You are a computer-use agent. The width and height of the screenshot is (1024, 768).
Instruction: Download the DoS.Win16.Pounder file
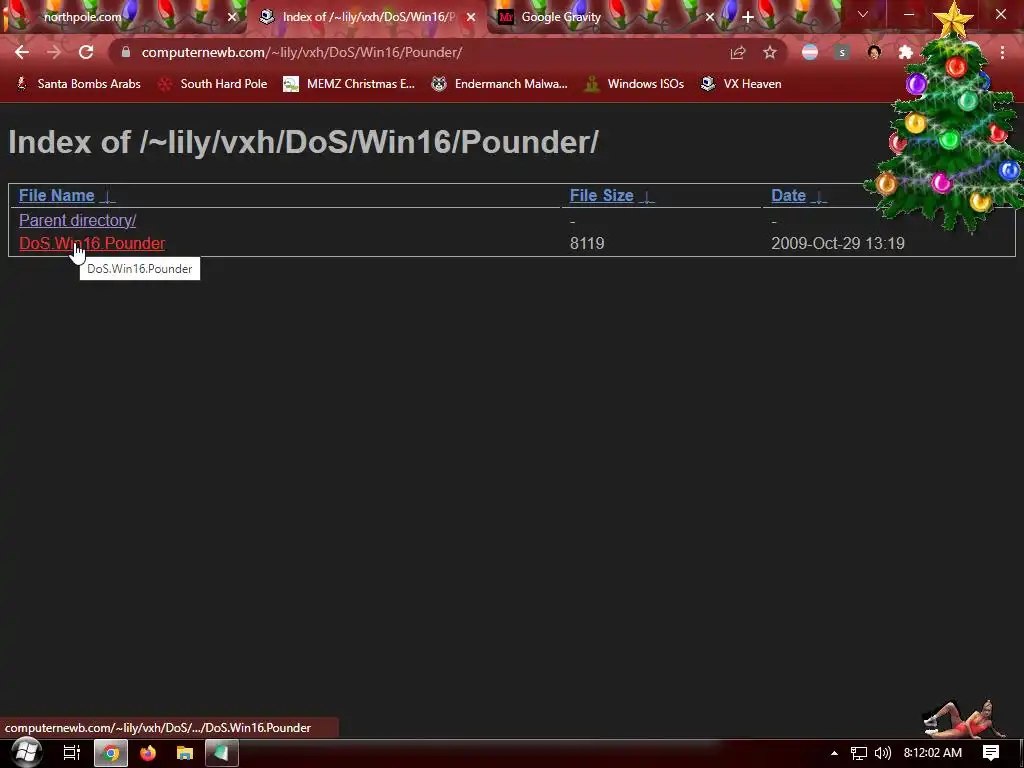(x=92, y=243)
